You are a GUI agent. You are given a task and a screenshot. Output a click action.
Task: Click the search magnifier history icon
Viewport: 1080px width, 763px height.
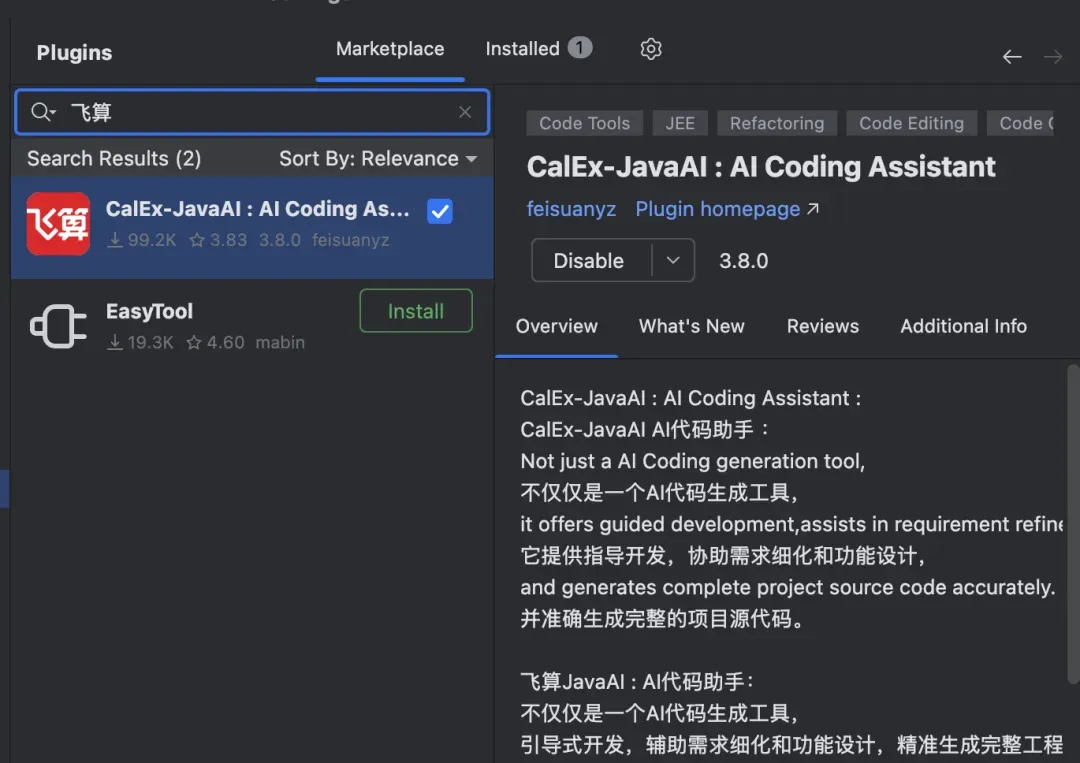tap(43, 112)
